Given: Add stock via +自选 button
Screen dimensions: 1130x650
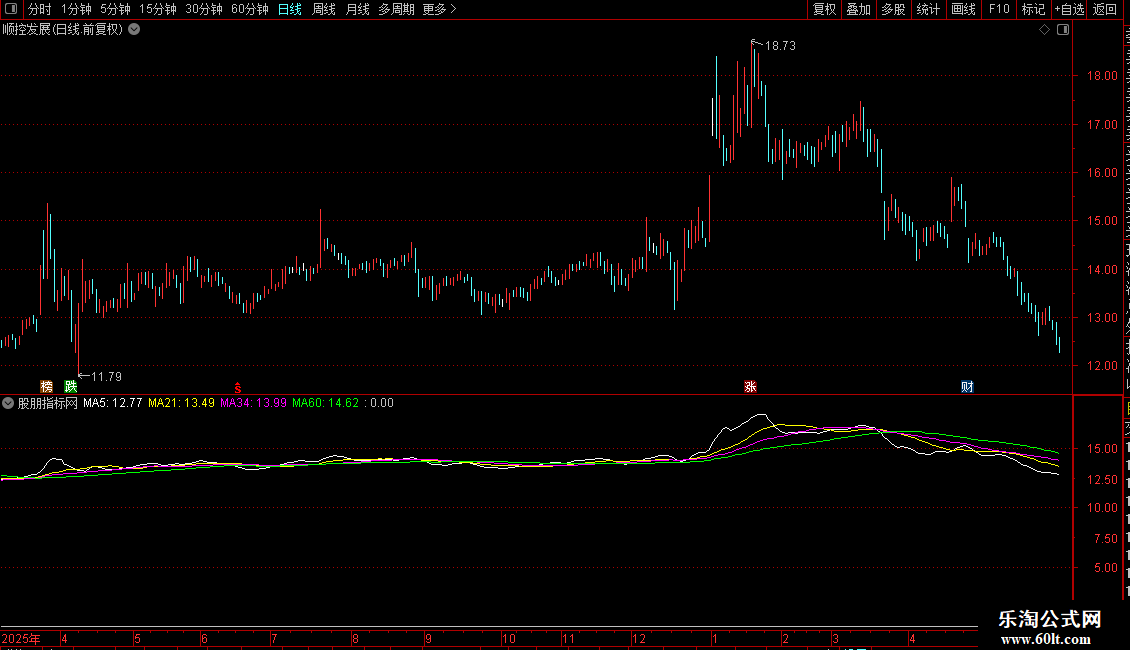Looking at the screenshot, I should 1069,9.
